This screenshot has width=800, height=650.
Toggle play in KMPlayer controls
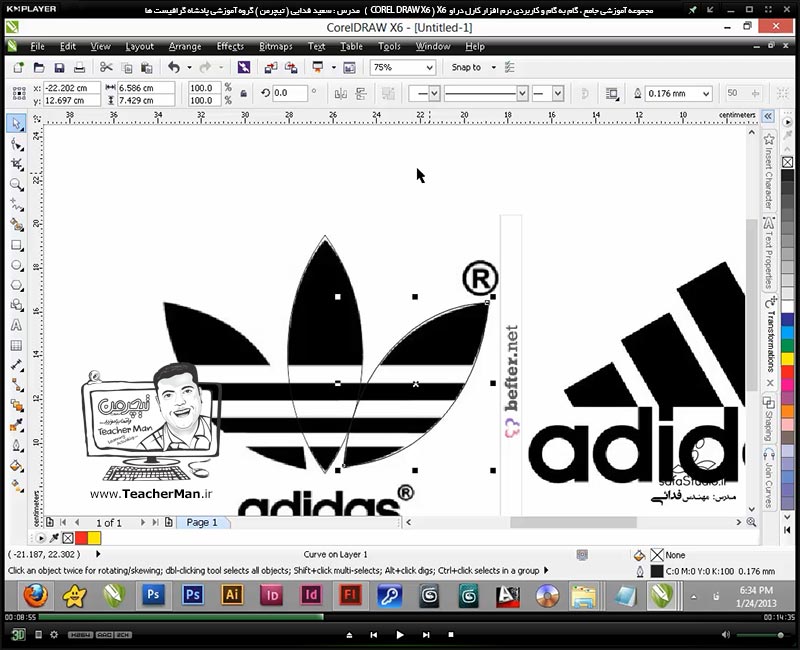pyautogui.click(x=399, y=635)
